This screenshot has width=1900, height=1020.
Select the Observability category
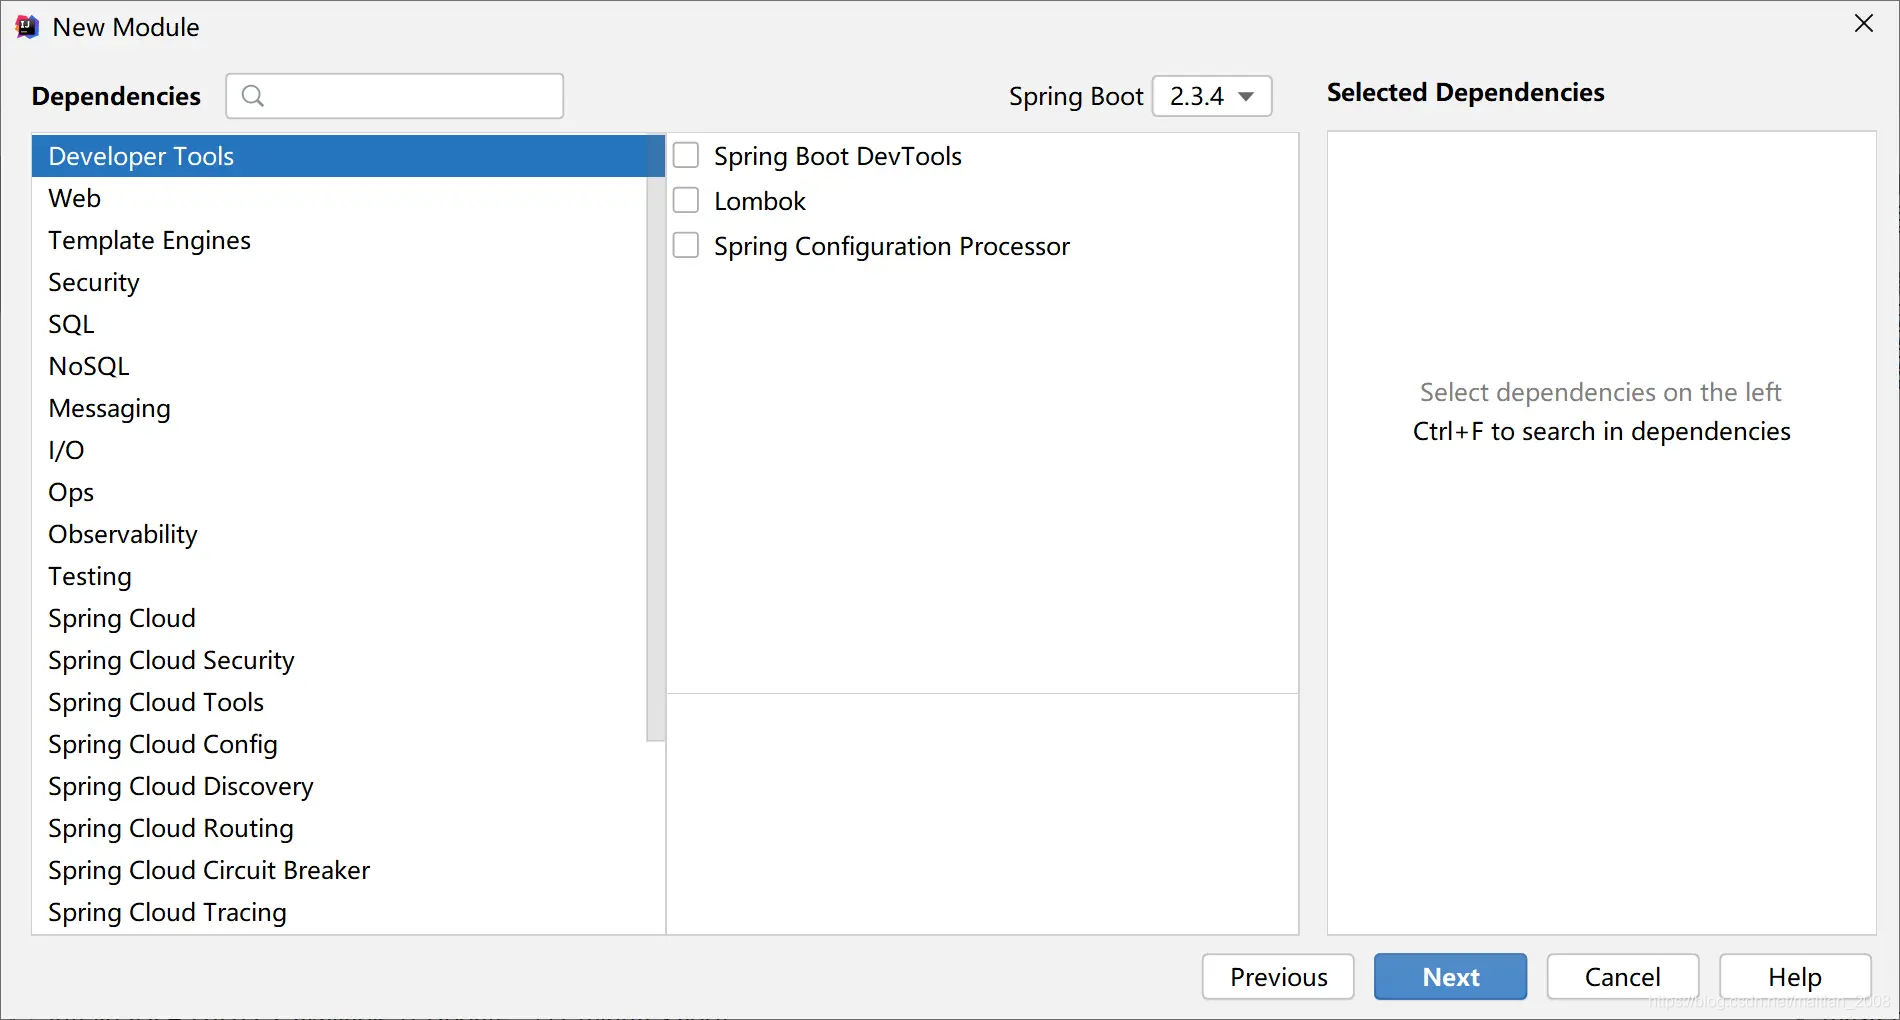pyautogui.click(x=340, y=534)
